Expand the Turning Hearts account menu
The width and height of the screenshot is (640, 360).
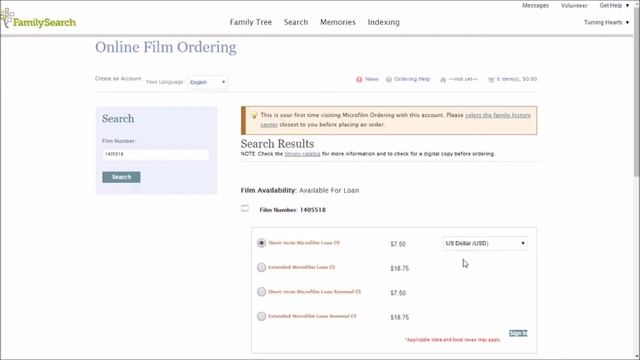pyautogui.click(x=606, y=22)
